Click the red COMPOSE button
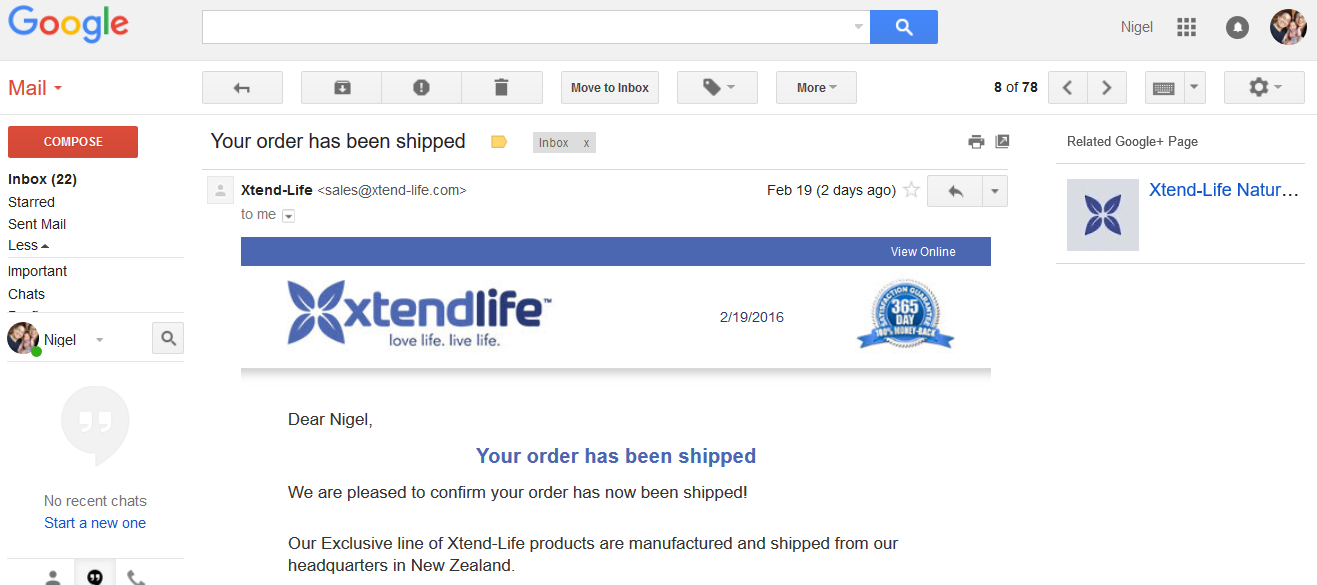1317x585 pixels. pyautogui.click(x=73, y=142)
